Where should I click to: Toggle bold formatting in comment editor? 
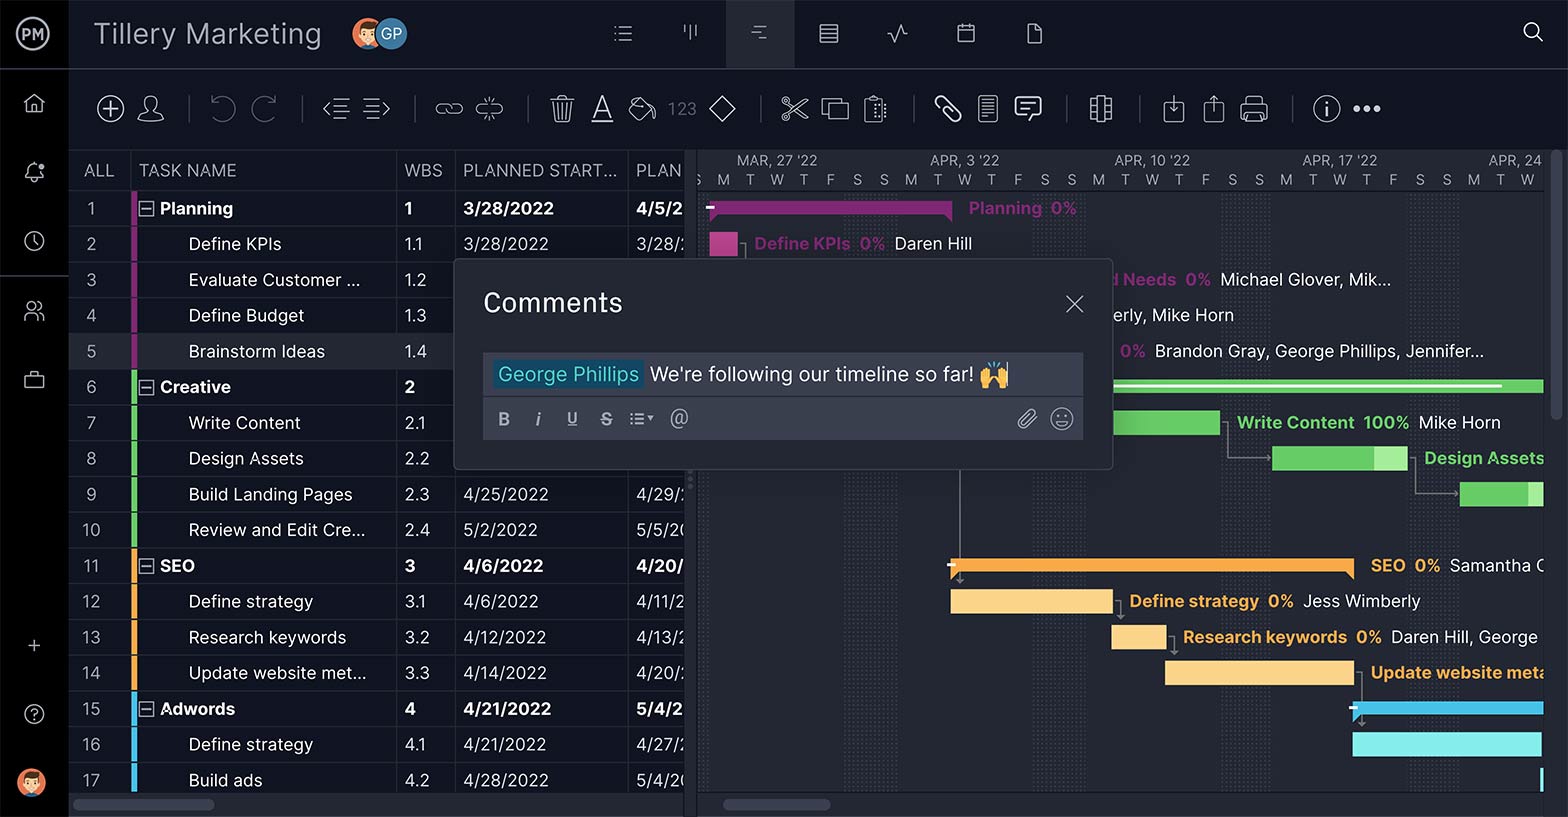[504, 419]
